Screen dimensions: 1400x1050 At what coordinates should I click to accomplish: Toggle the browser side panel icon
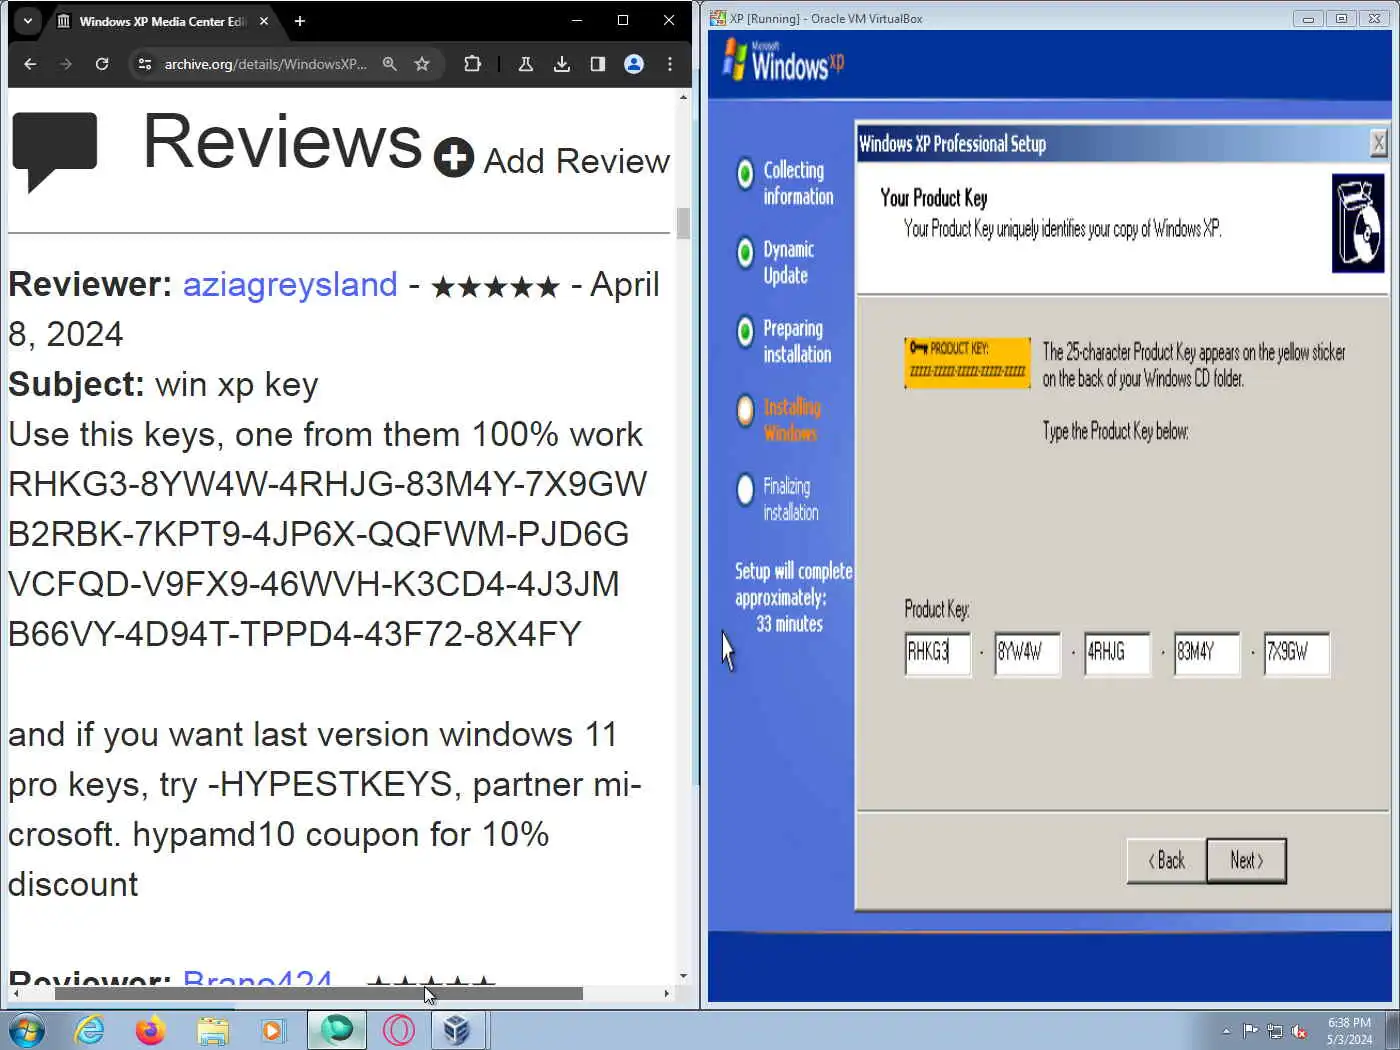tap(598, 64)
